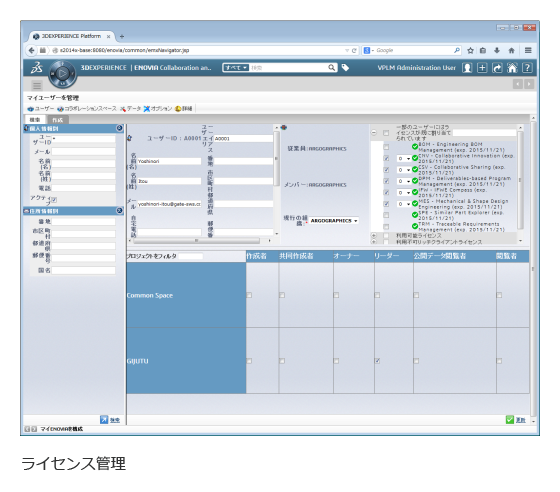
Task: Click the 3DS Dassault logo icon
Action: tap(36, 67)
